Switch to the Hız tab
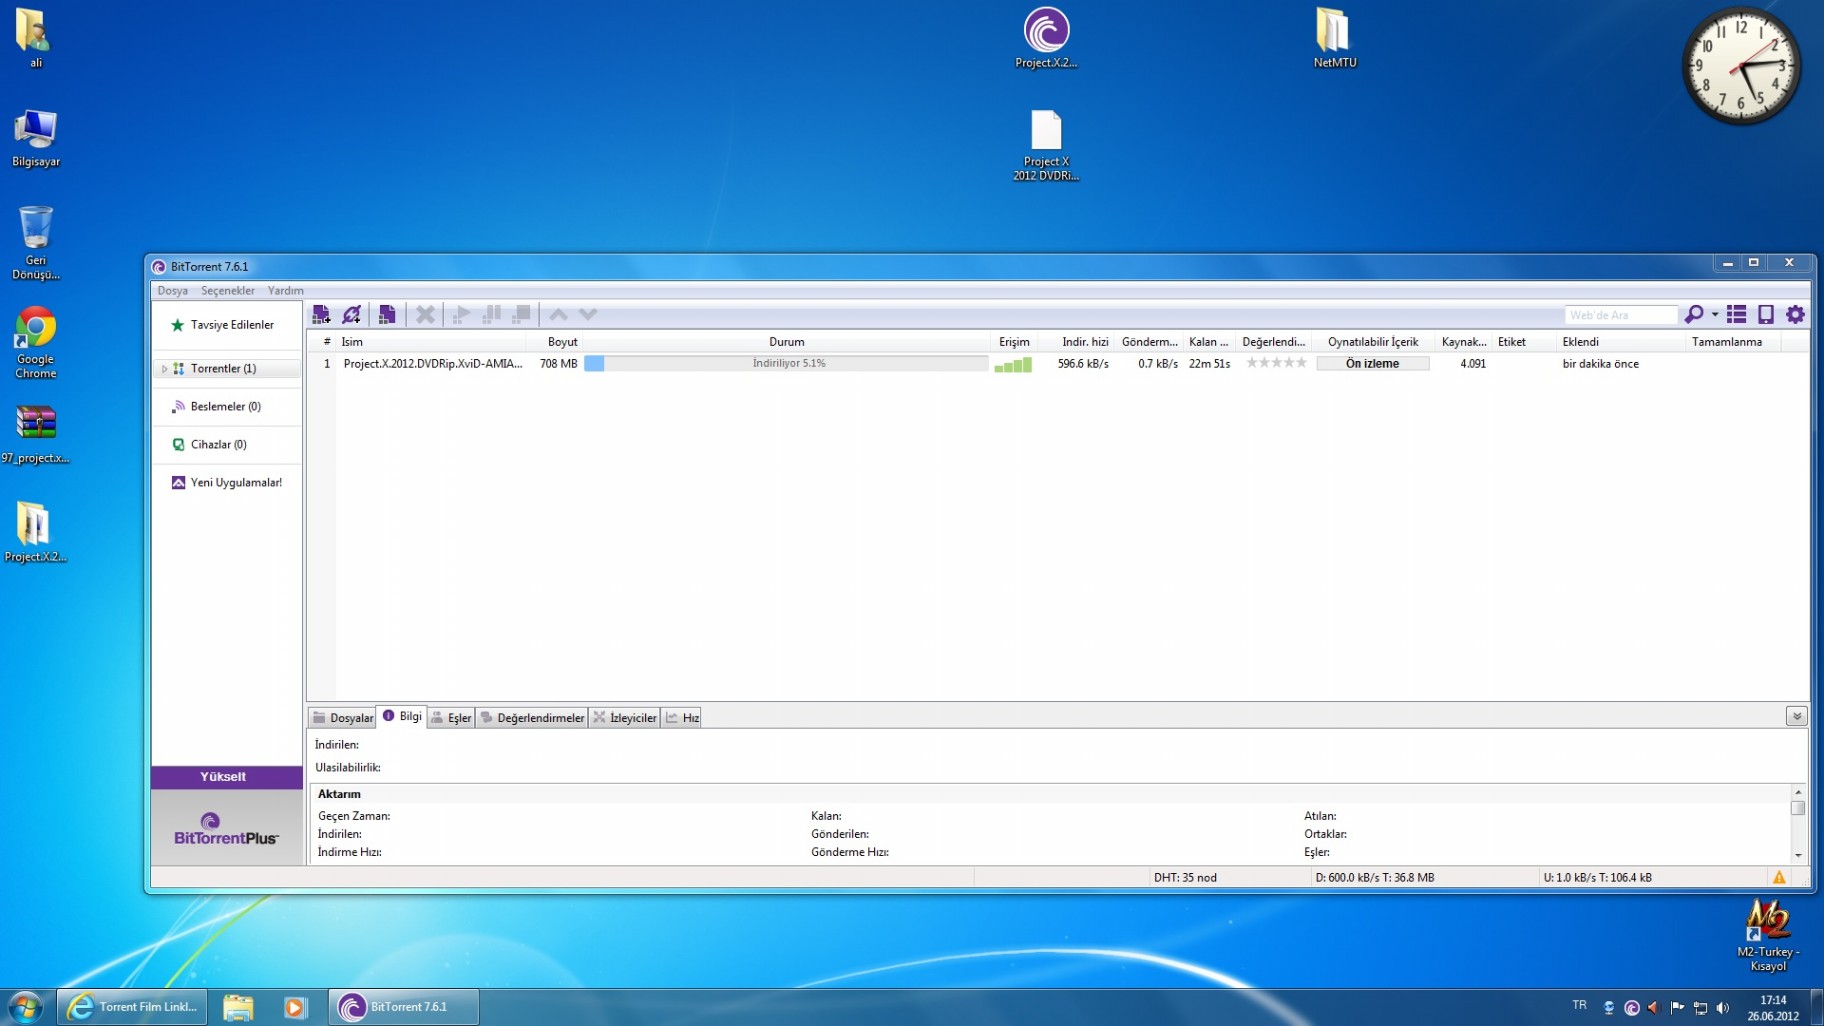 [682, 717]
